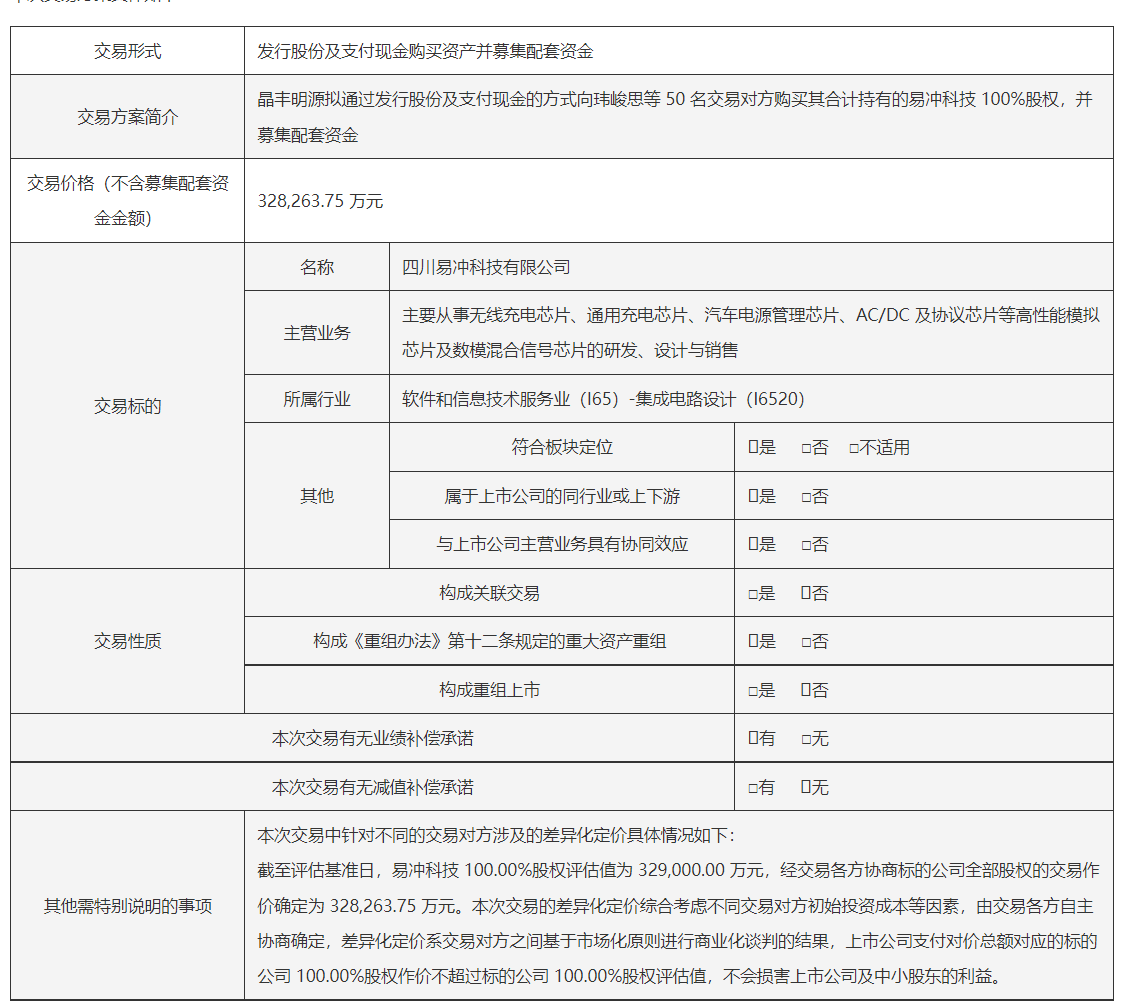Check 是 for 符合板块定位
The height and width of the screenshot is (1007, 1128).
[x=752, y=447]
